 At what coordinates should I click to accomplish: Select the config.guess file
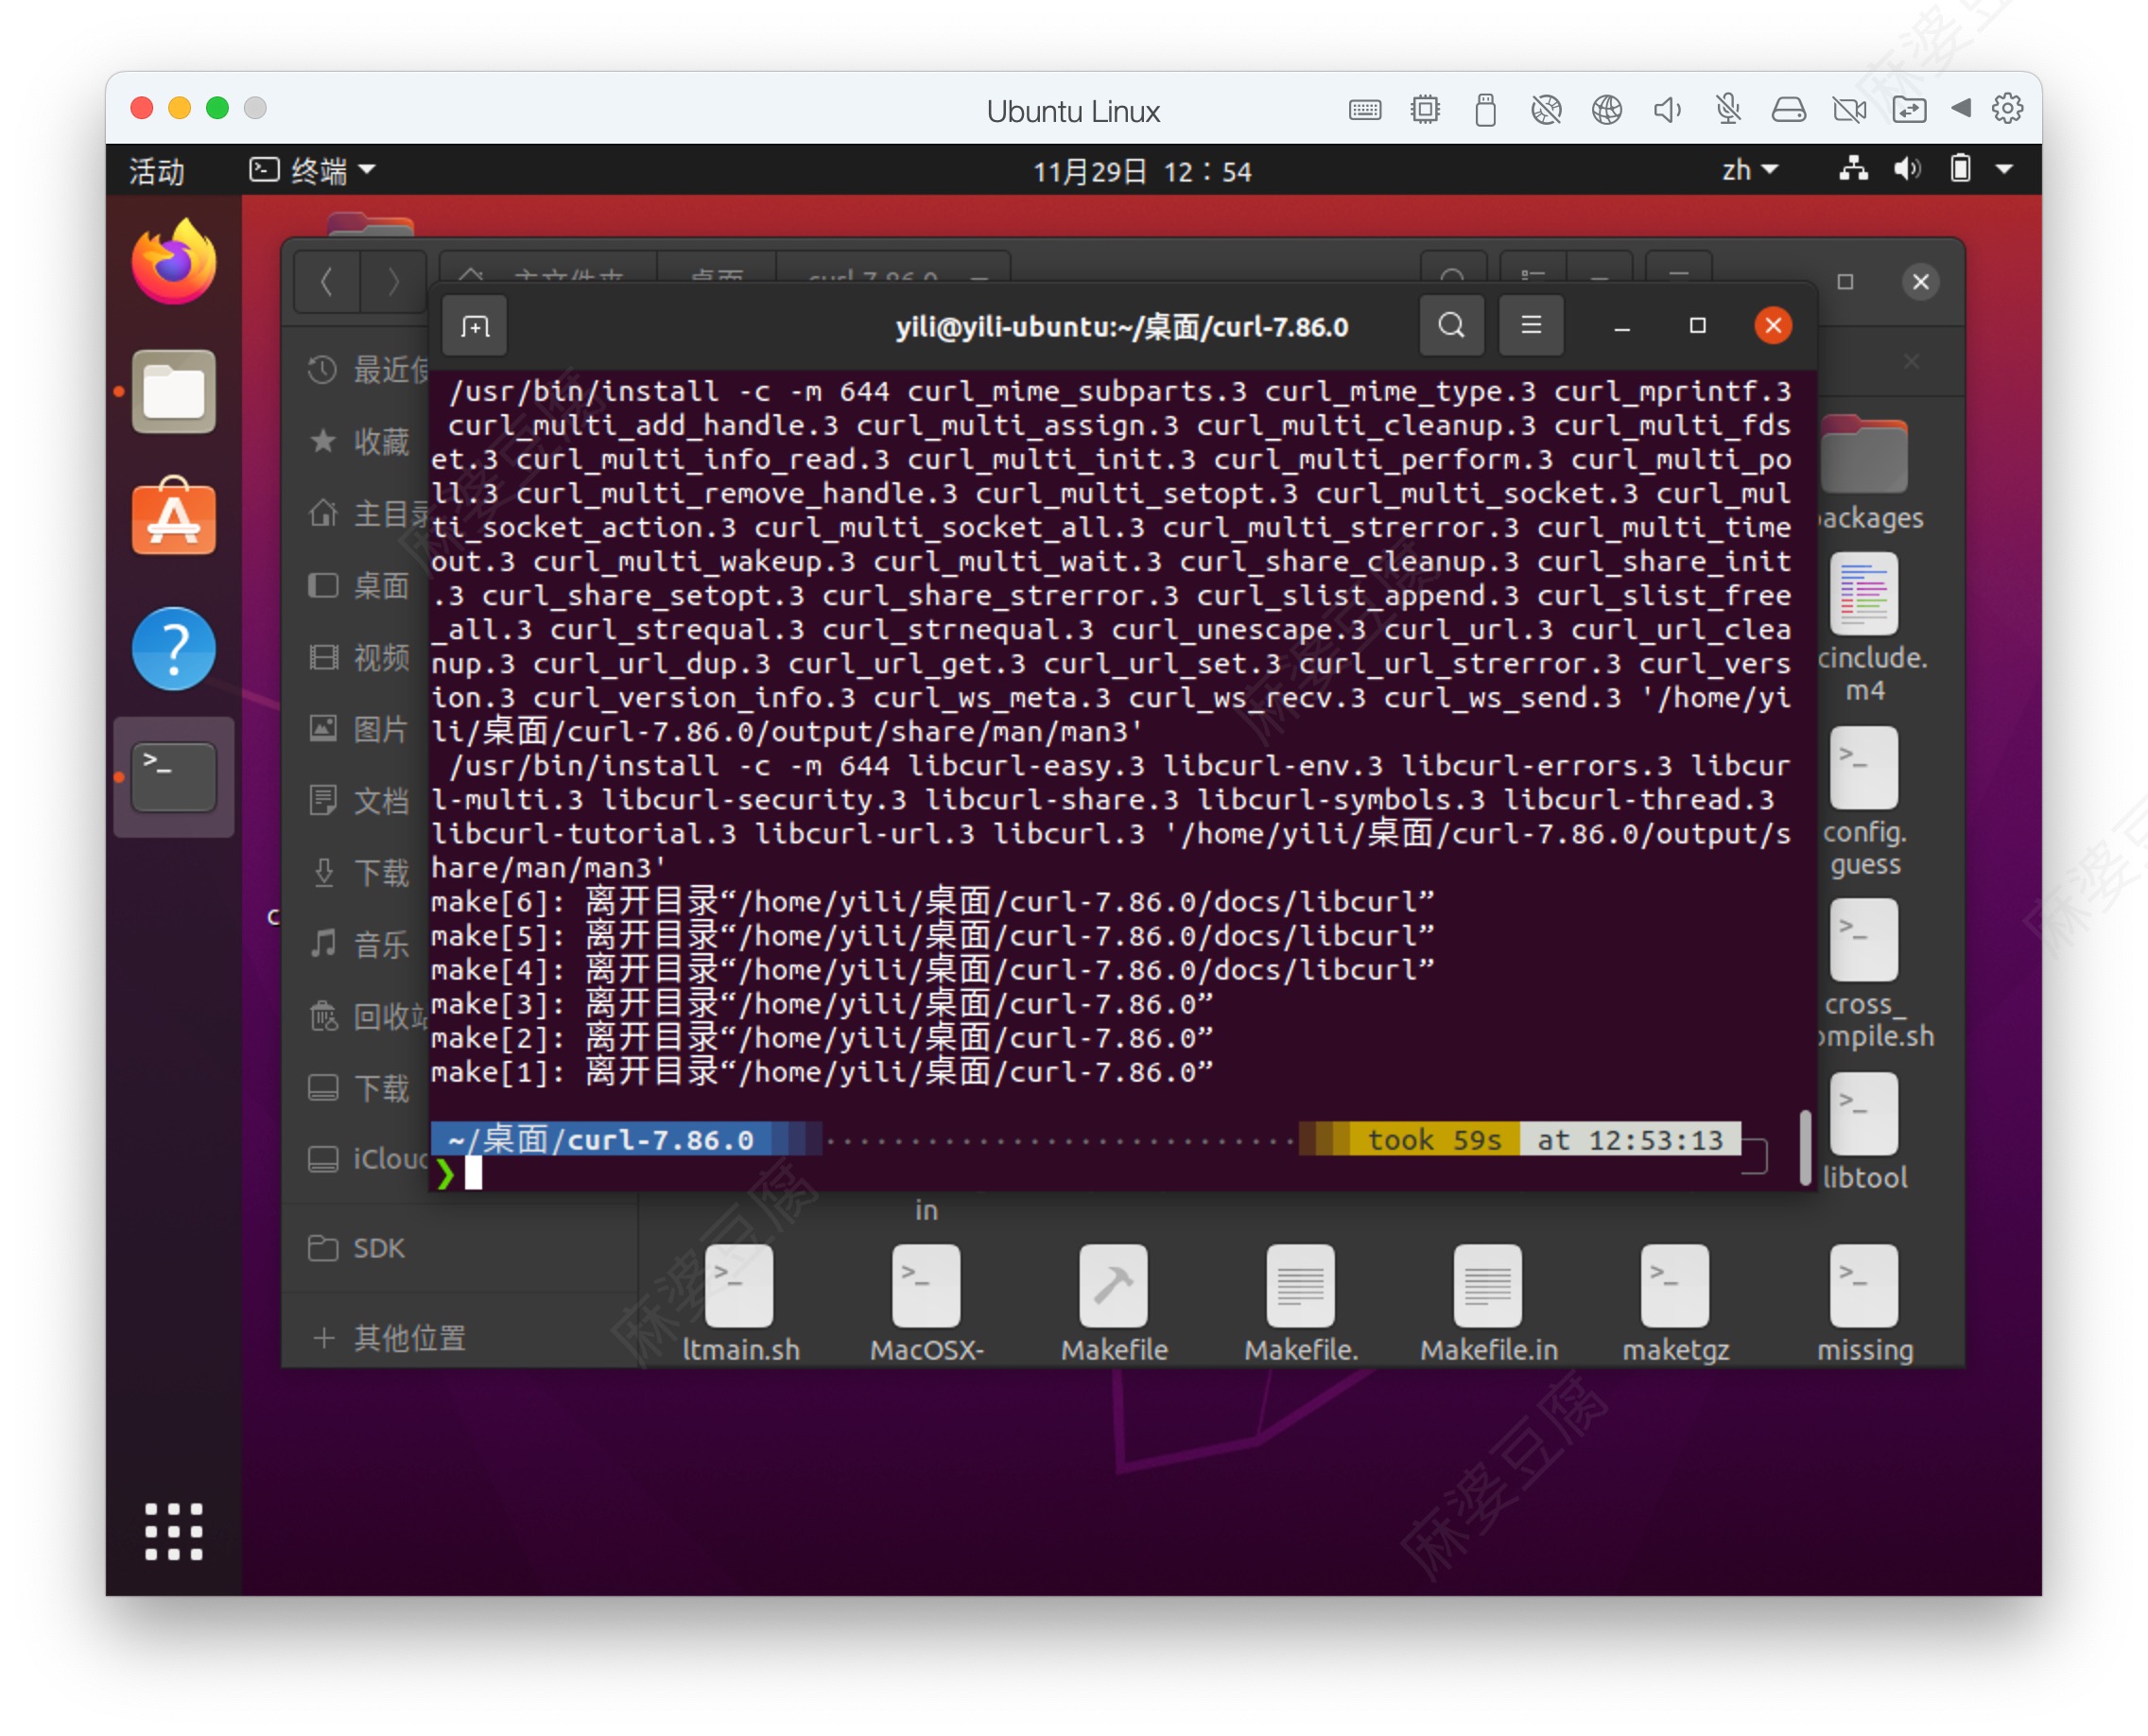pyautogui.click(x=1864, y=803)
